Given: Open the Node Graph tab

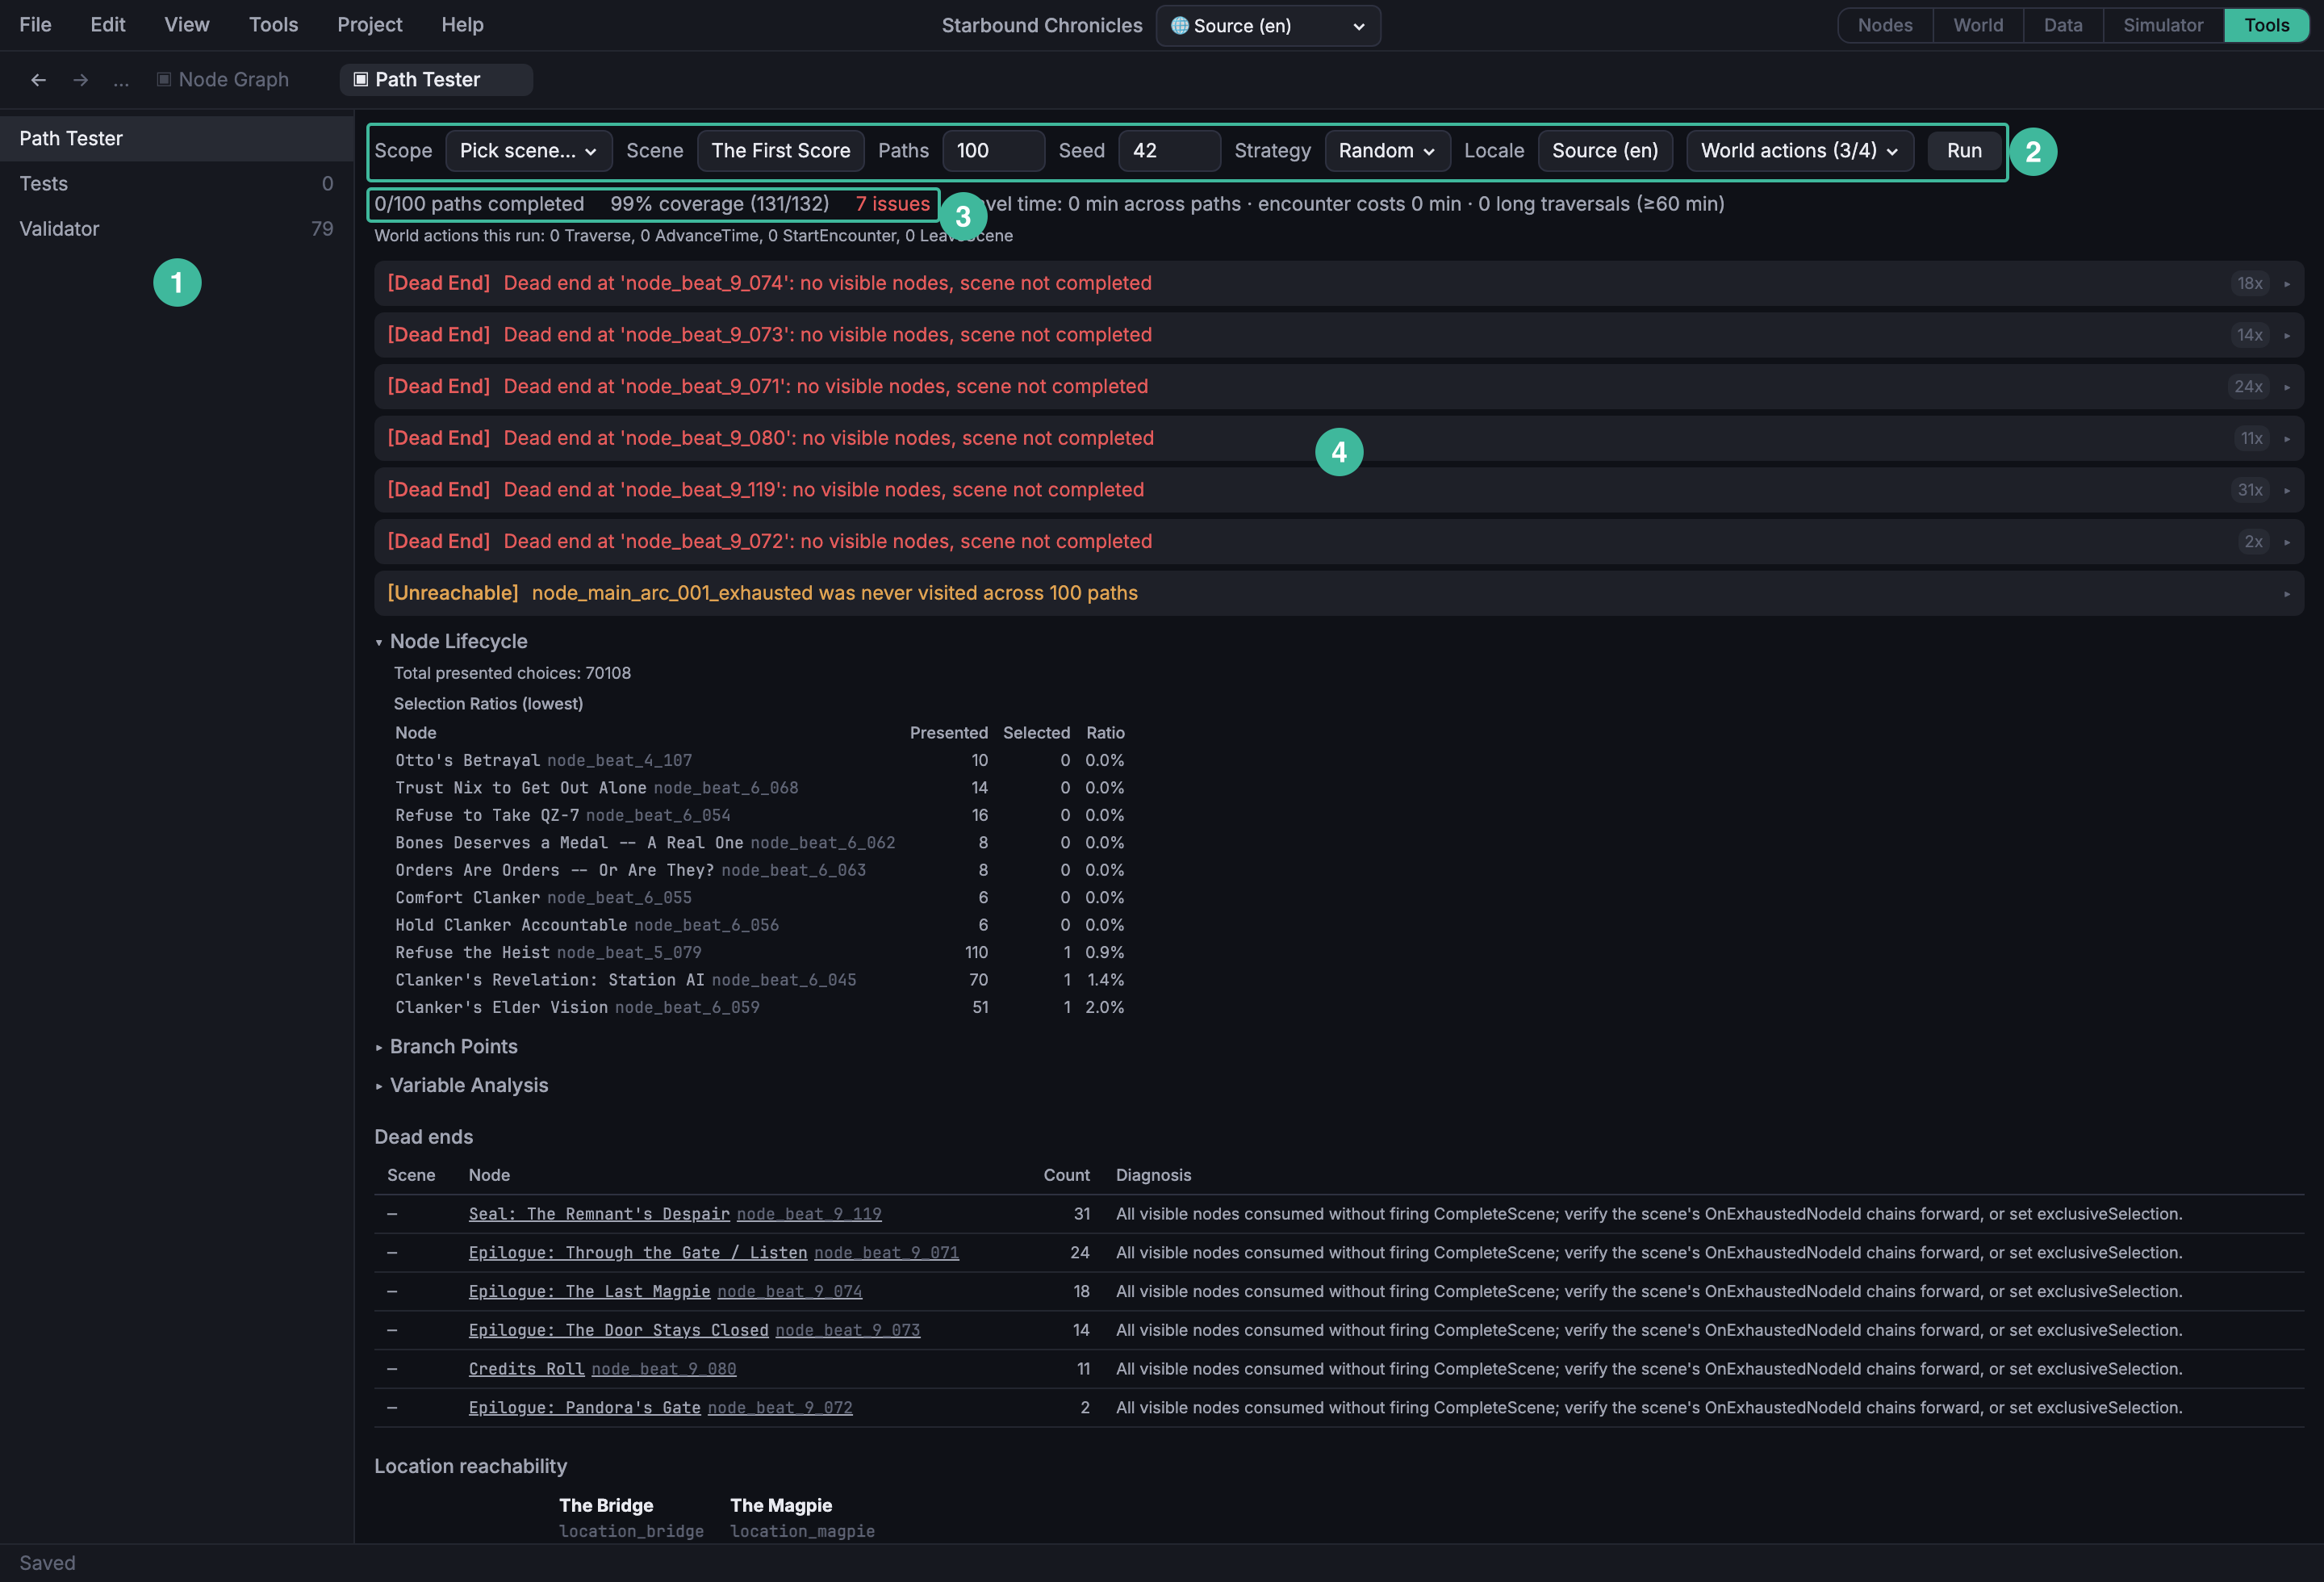Looking at the screenshot, I should [223, 79].
